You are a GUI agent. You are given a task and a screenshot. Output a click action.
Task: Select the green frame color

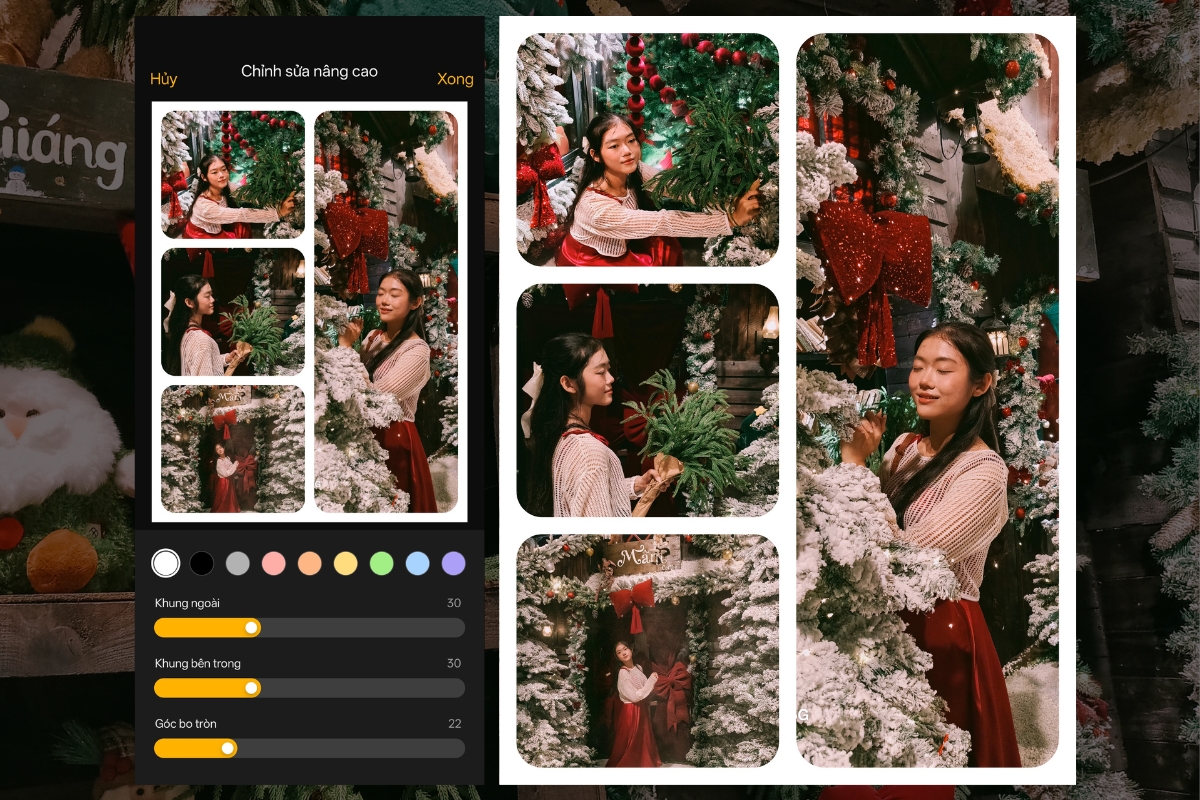tap(382, 563)
